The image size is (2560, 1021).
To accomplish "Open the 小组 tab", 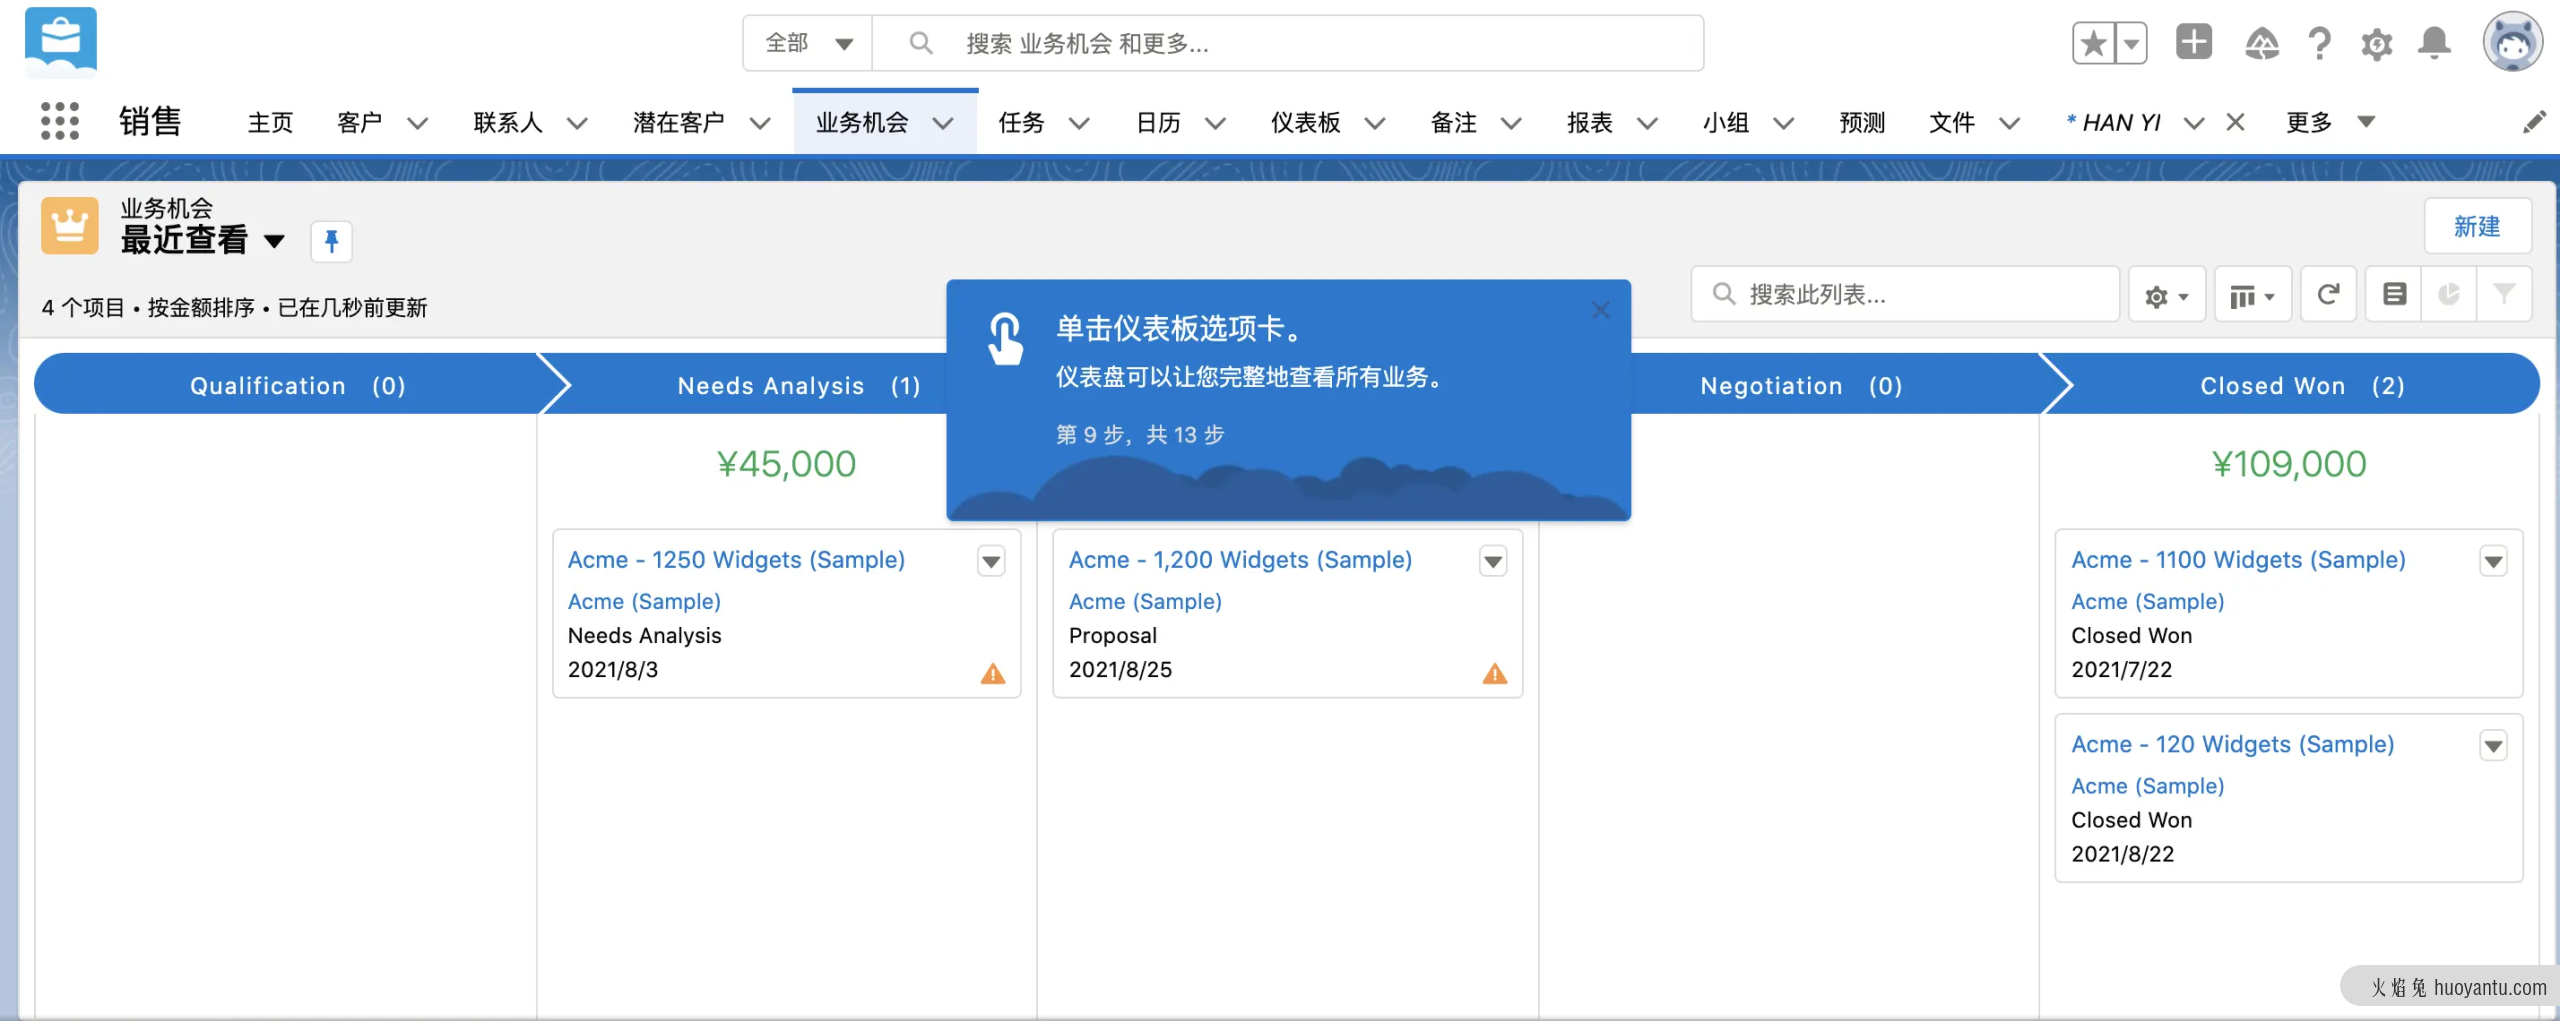I will coord(1726,122).
